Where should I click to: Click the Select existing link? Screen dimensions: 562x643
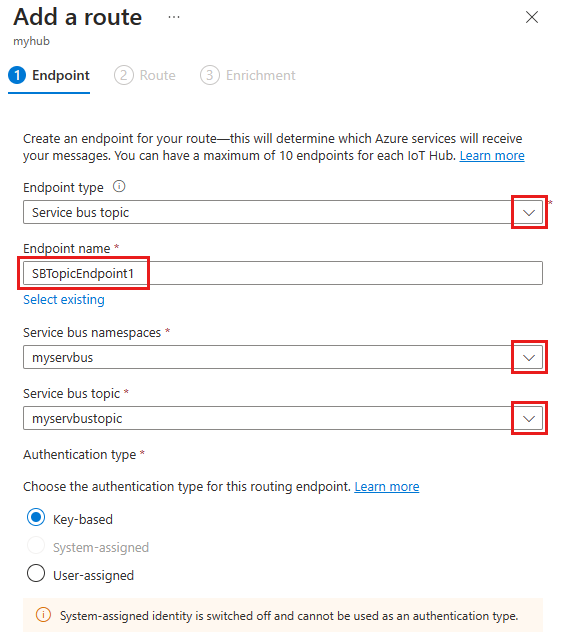click(x=64, y=300)
